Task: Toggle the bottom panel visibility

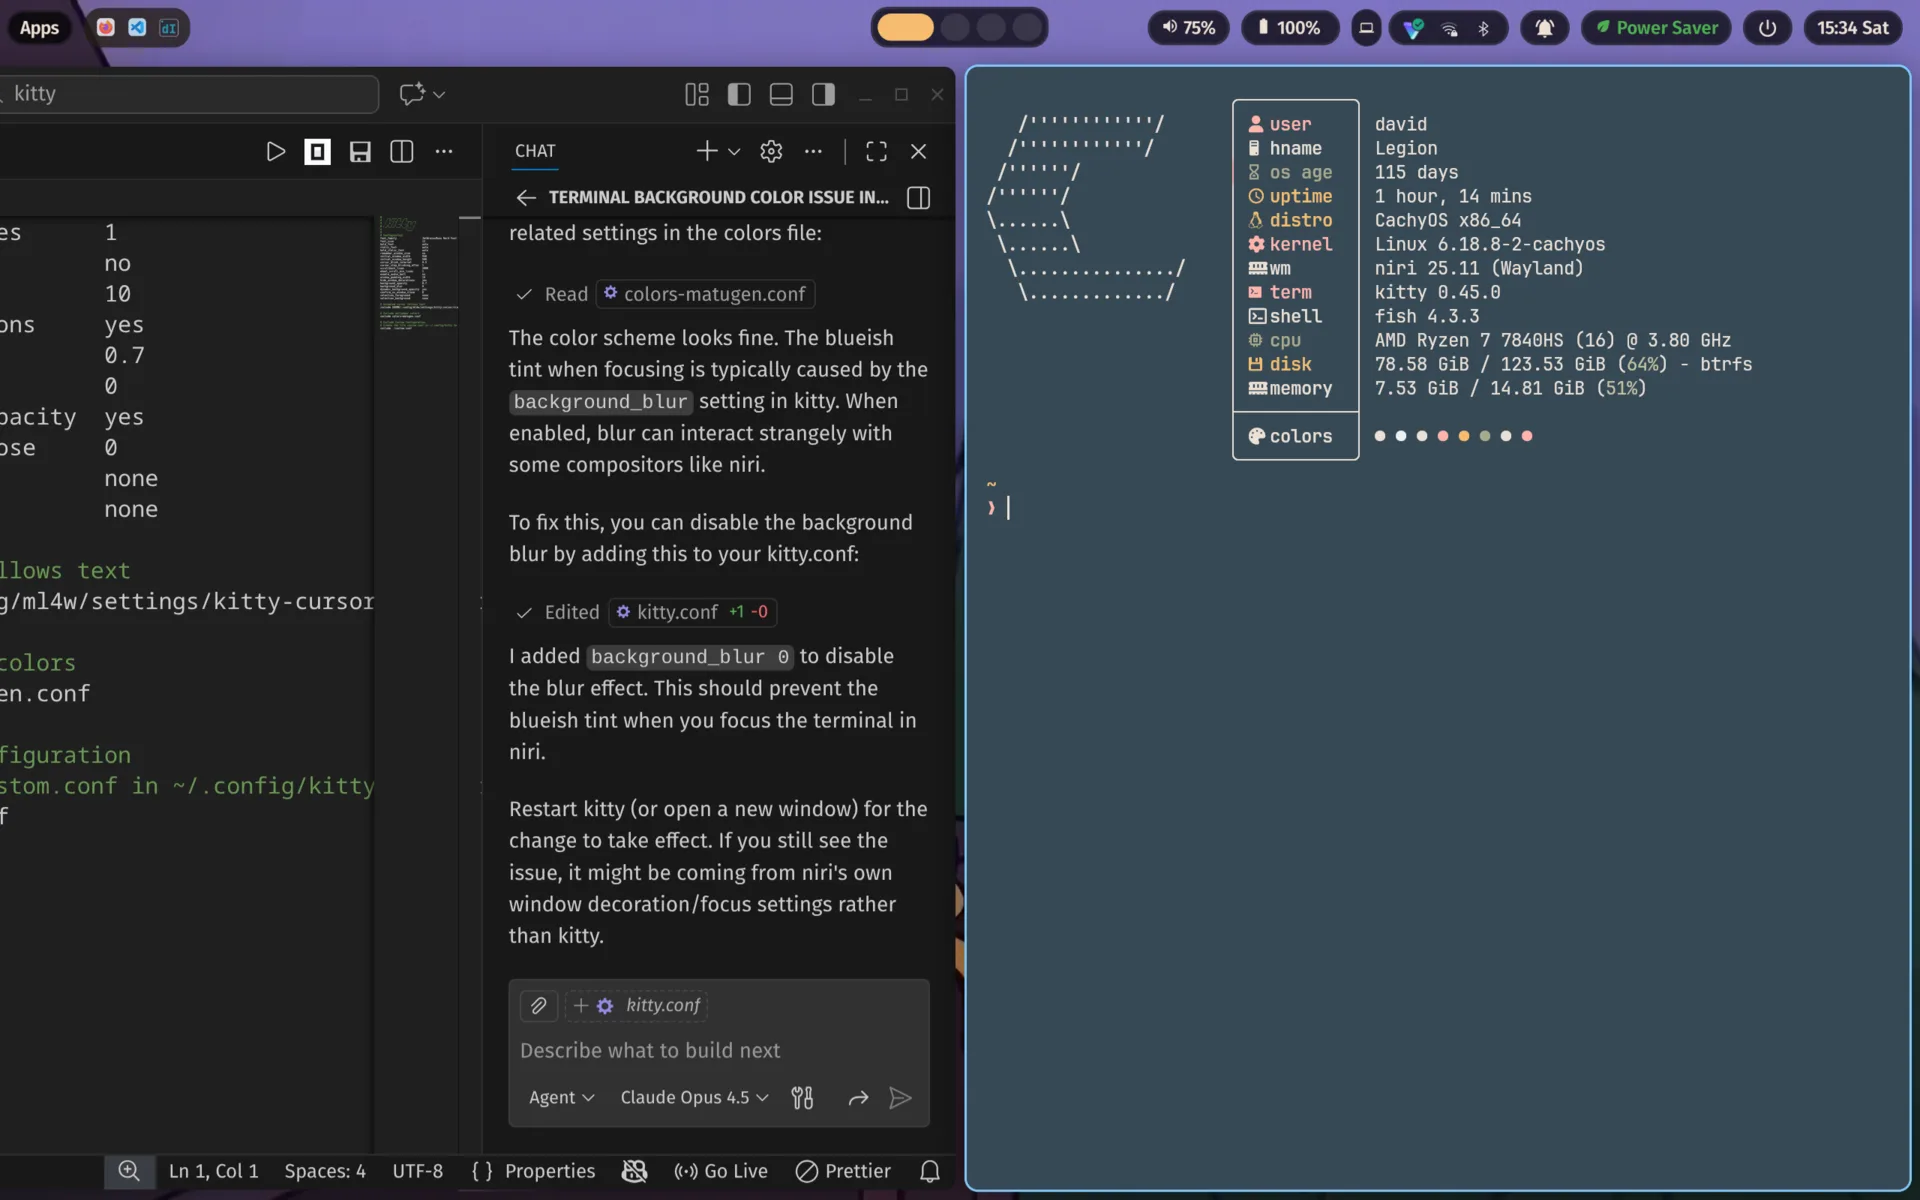Action: [781, 94]
